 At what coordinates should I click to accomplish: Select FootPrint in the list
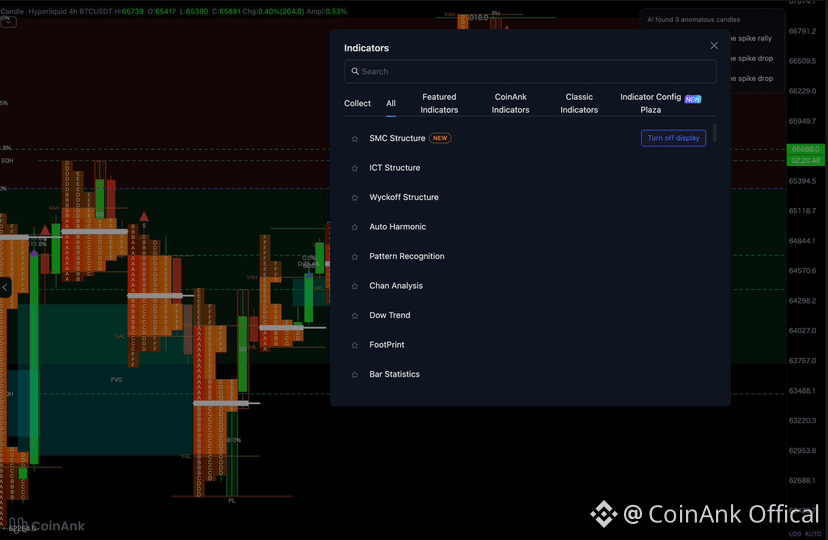pos(387,345)
